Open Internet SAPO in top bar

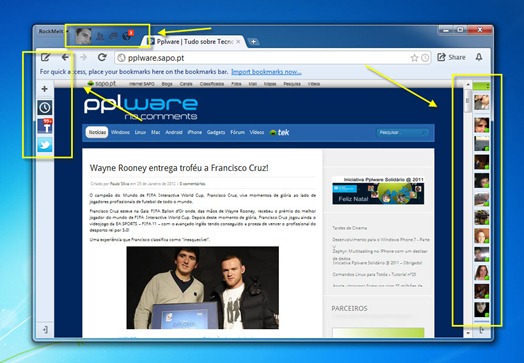(x=142, y=84)
